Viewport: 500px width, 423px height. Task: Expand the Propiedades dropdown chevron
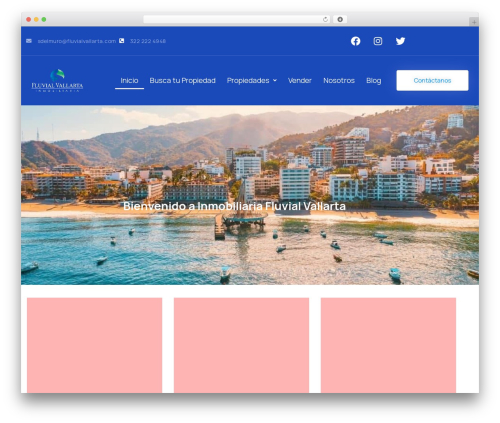click(x=275, y=80)
